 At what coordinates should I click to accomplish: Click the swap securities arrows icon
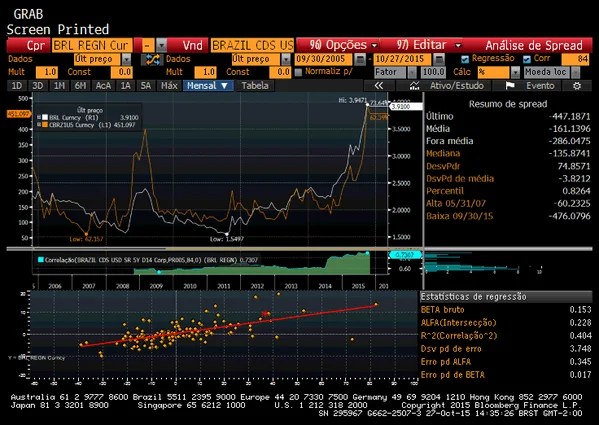(x=152, y=59)
